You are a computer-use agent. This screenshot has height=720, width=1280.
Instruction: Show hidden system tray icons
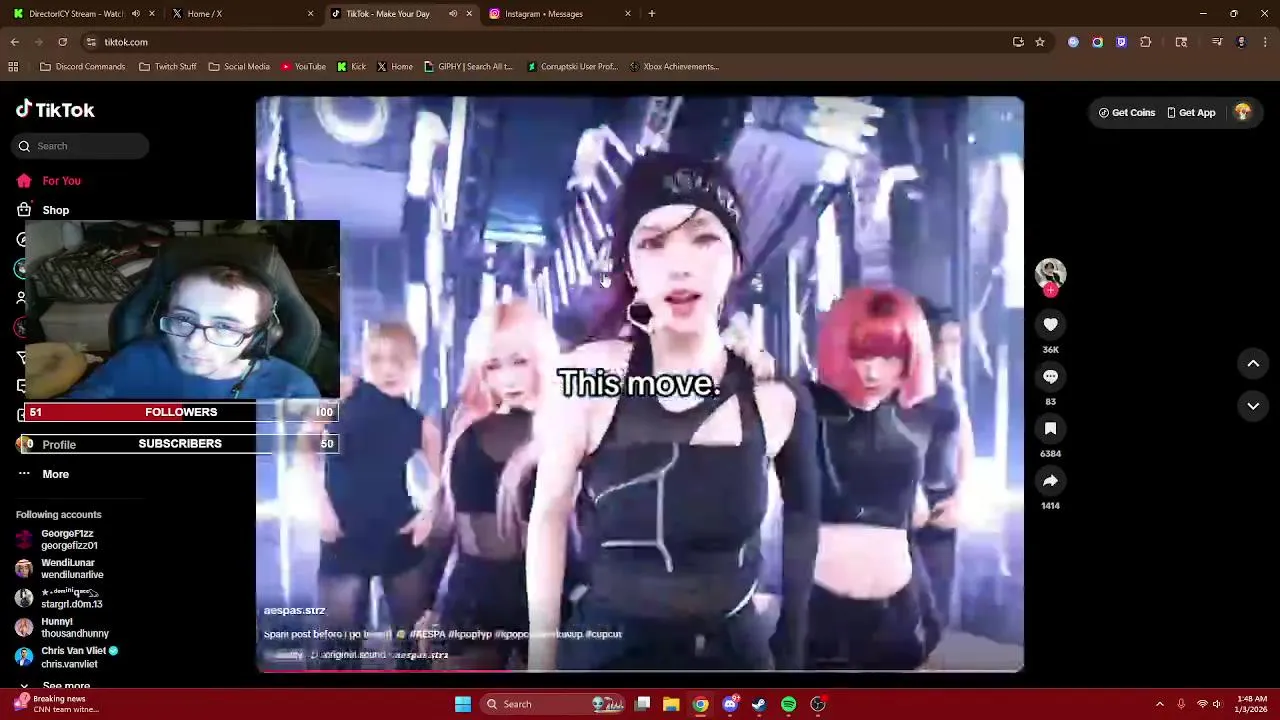click(1160, 704)
